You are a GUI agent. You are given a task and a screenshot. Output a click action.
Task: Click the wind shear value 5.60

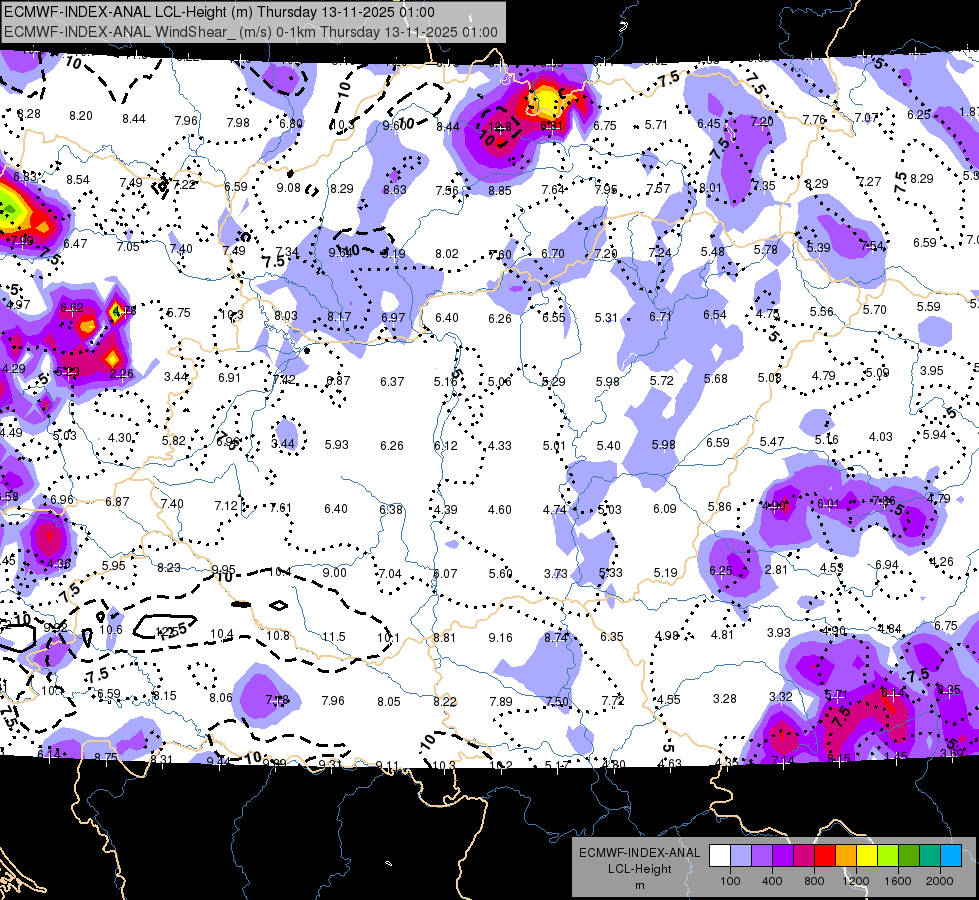click(x=500, y=573)
